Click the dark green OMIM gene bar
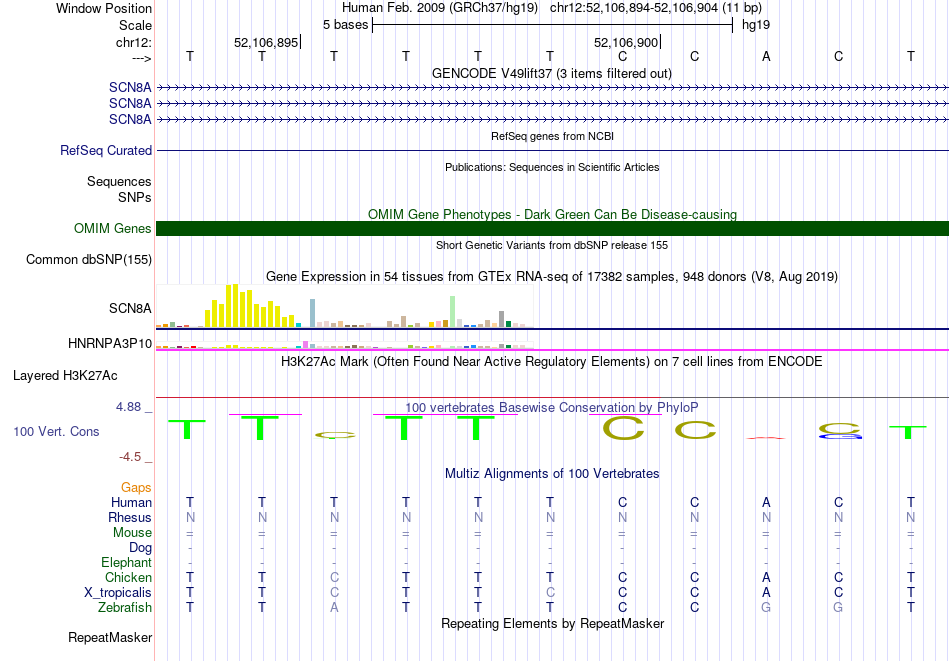The height and width of the screenshot is (661, 950). tap(552, 228)
